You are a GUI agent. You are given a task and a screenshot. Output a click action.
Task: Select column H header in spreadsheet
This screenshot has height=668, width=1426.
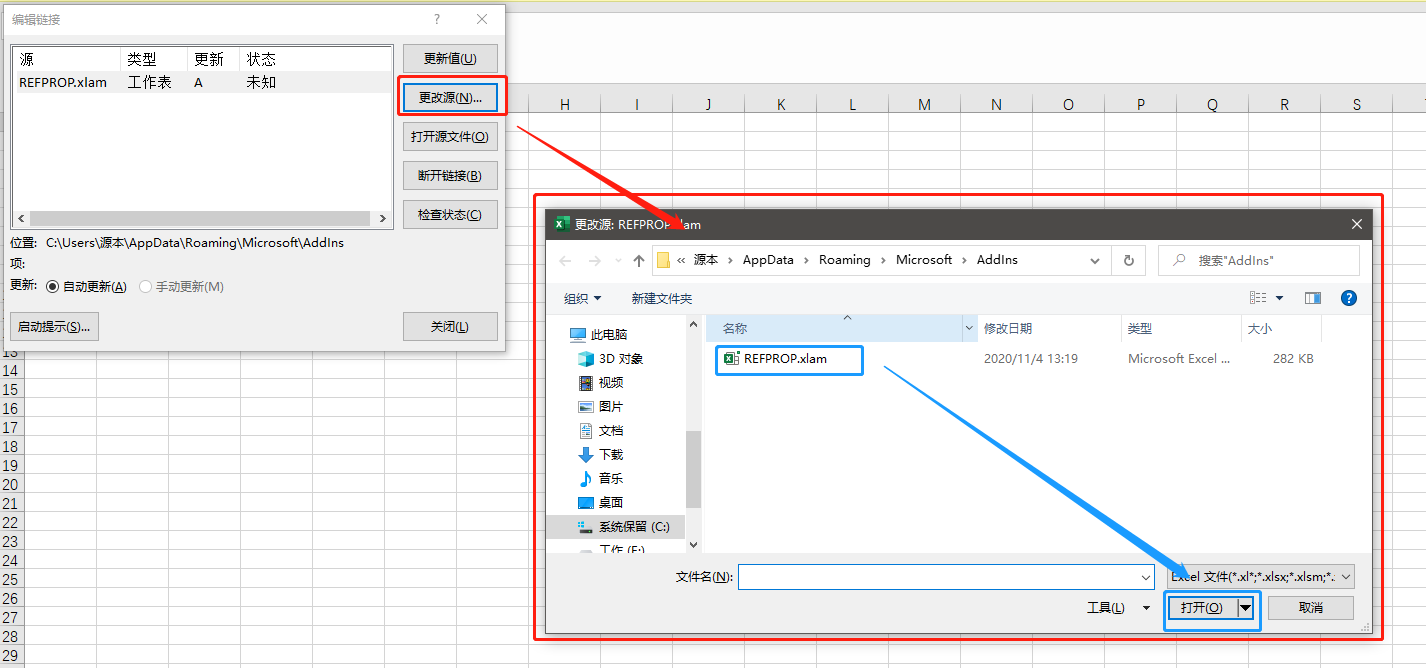coord(565,104)
